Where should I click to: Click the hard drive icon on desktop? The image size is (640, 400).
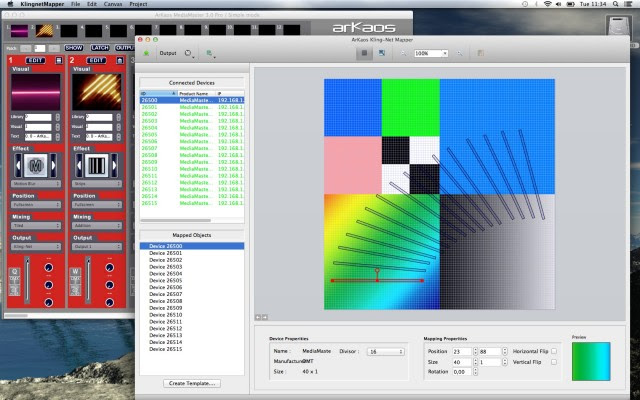click(620, 27)
